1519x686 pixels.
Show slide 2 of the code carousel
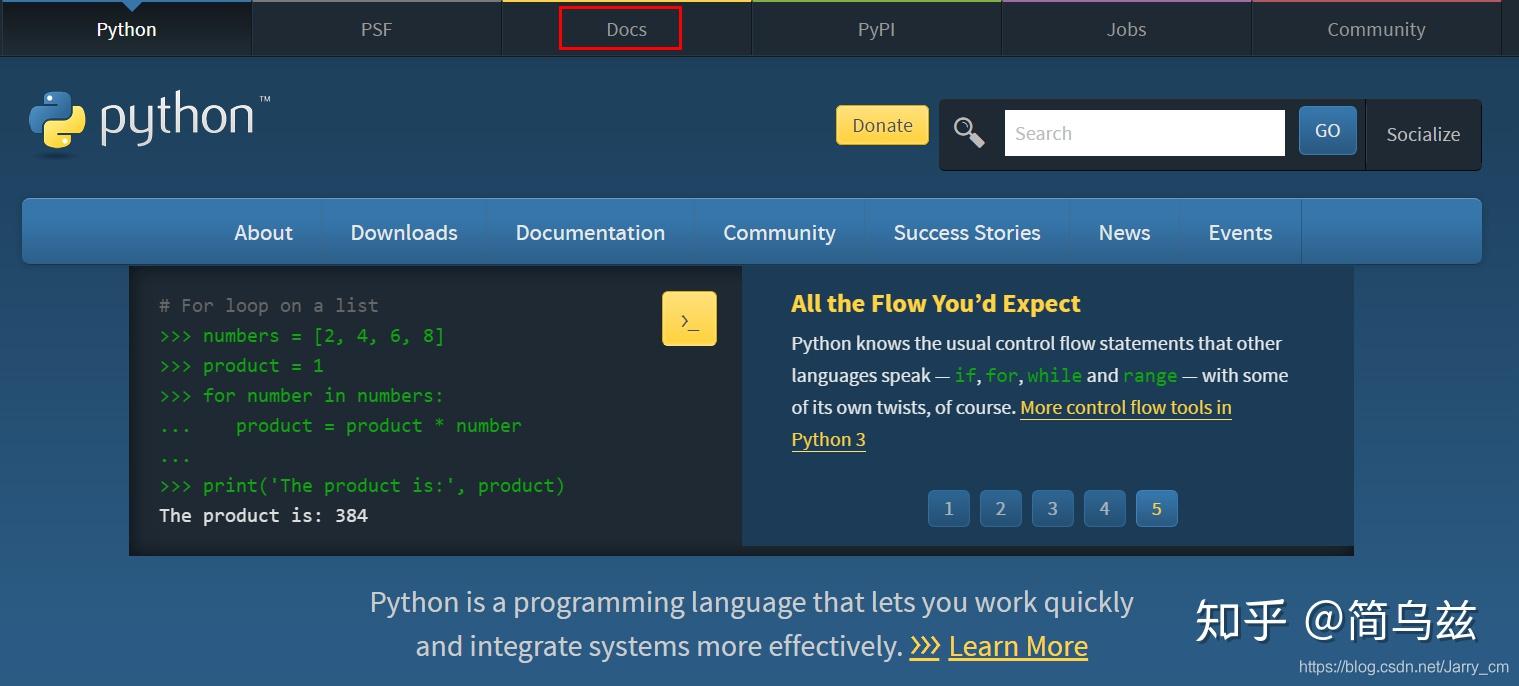click(x=1001, y=509)
